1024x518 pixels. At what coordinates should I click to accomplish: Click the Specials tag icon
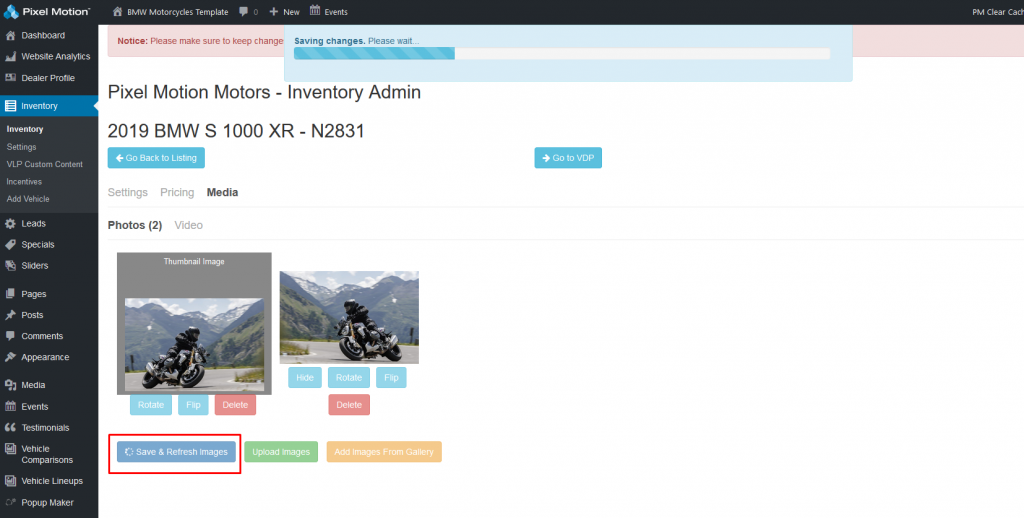[x=10, y=244]
